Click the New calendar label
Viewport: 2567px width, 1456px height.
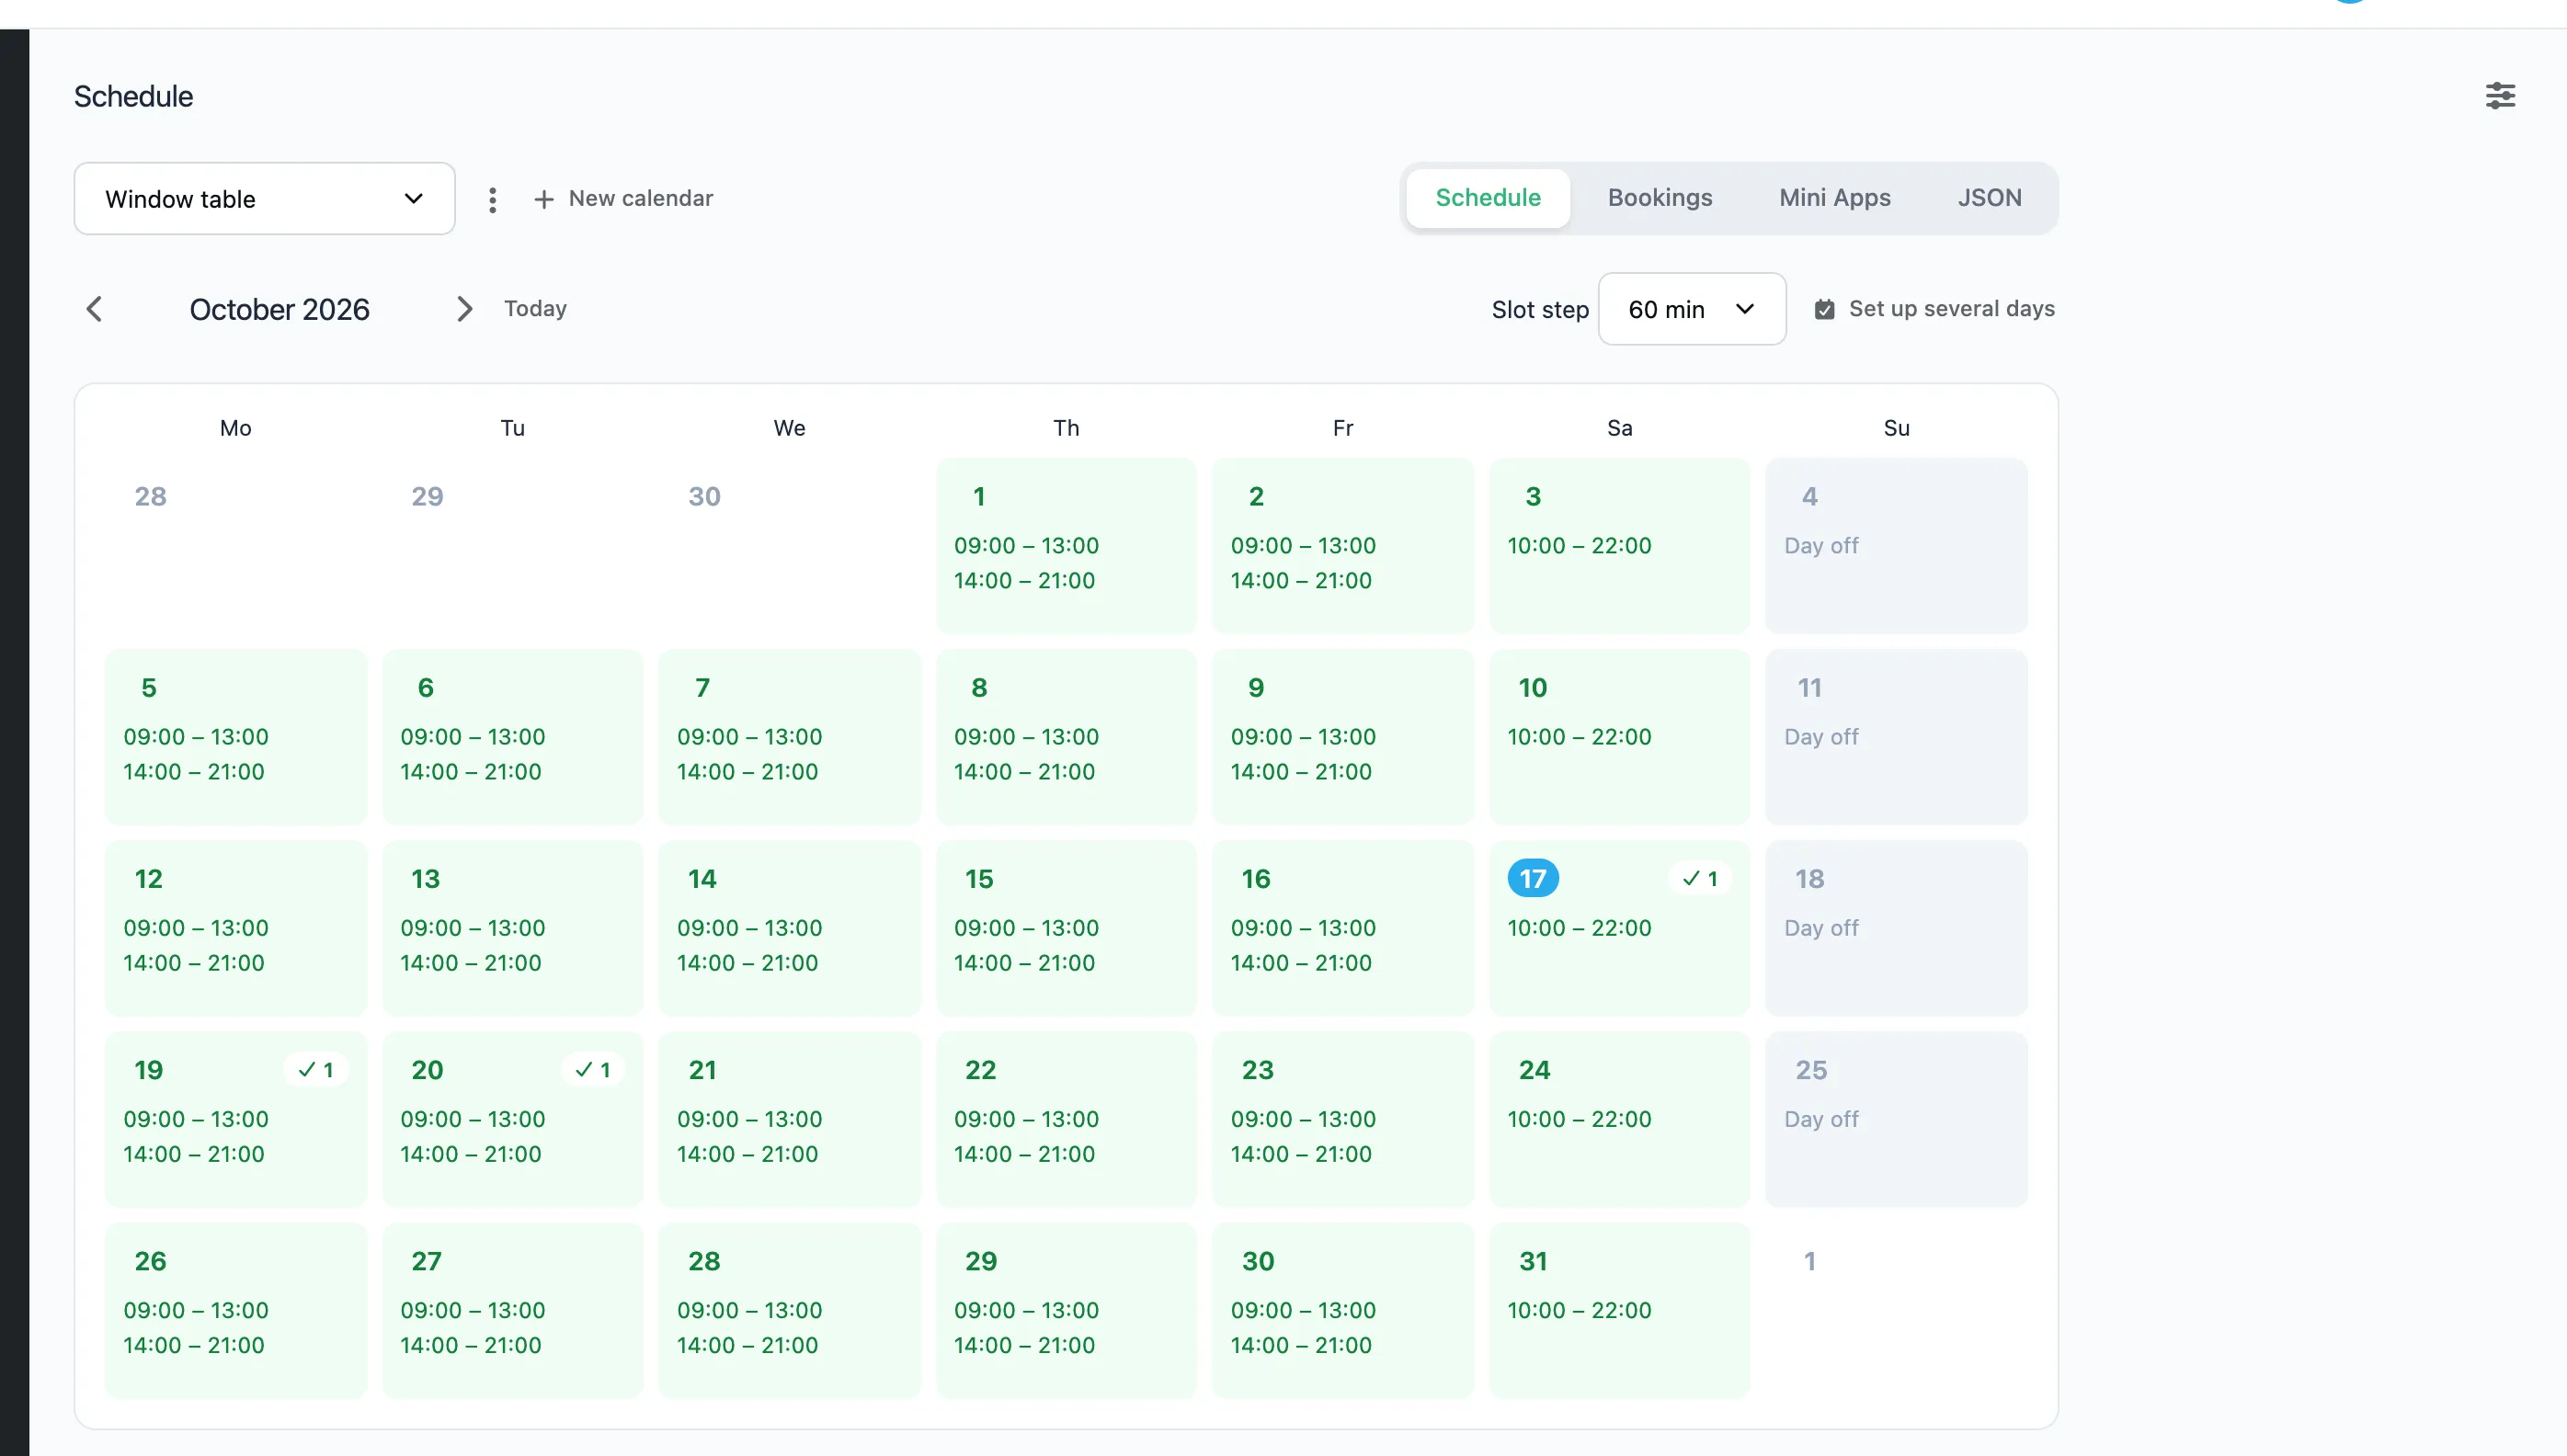pos(641,198)
